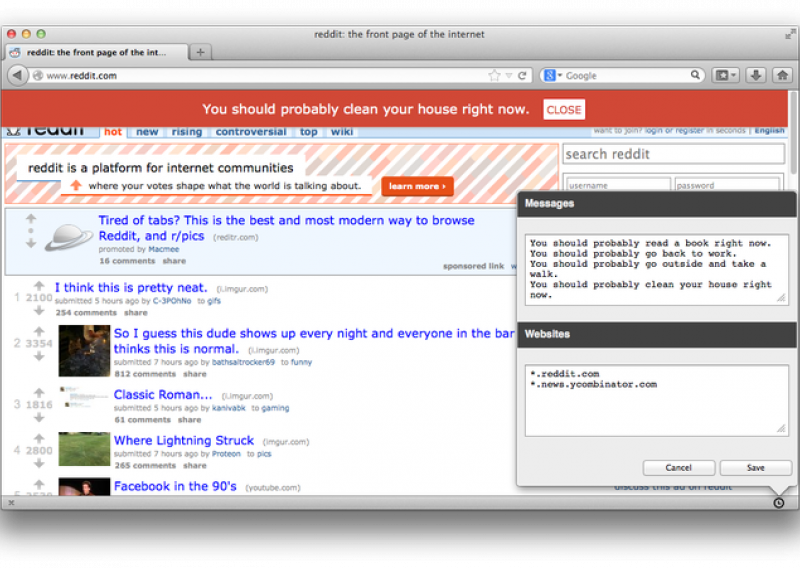Open 265 comments link
Image resolution: width=800 pixels, height=568 pixels.
click(145, 465)
